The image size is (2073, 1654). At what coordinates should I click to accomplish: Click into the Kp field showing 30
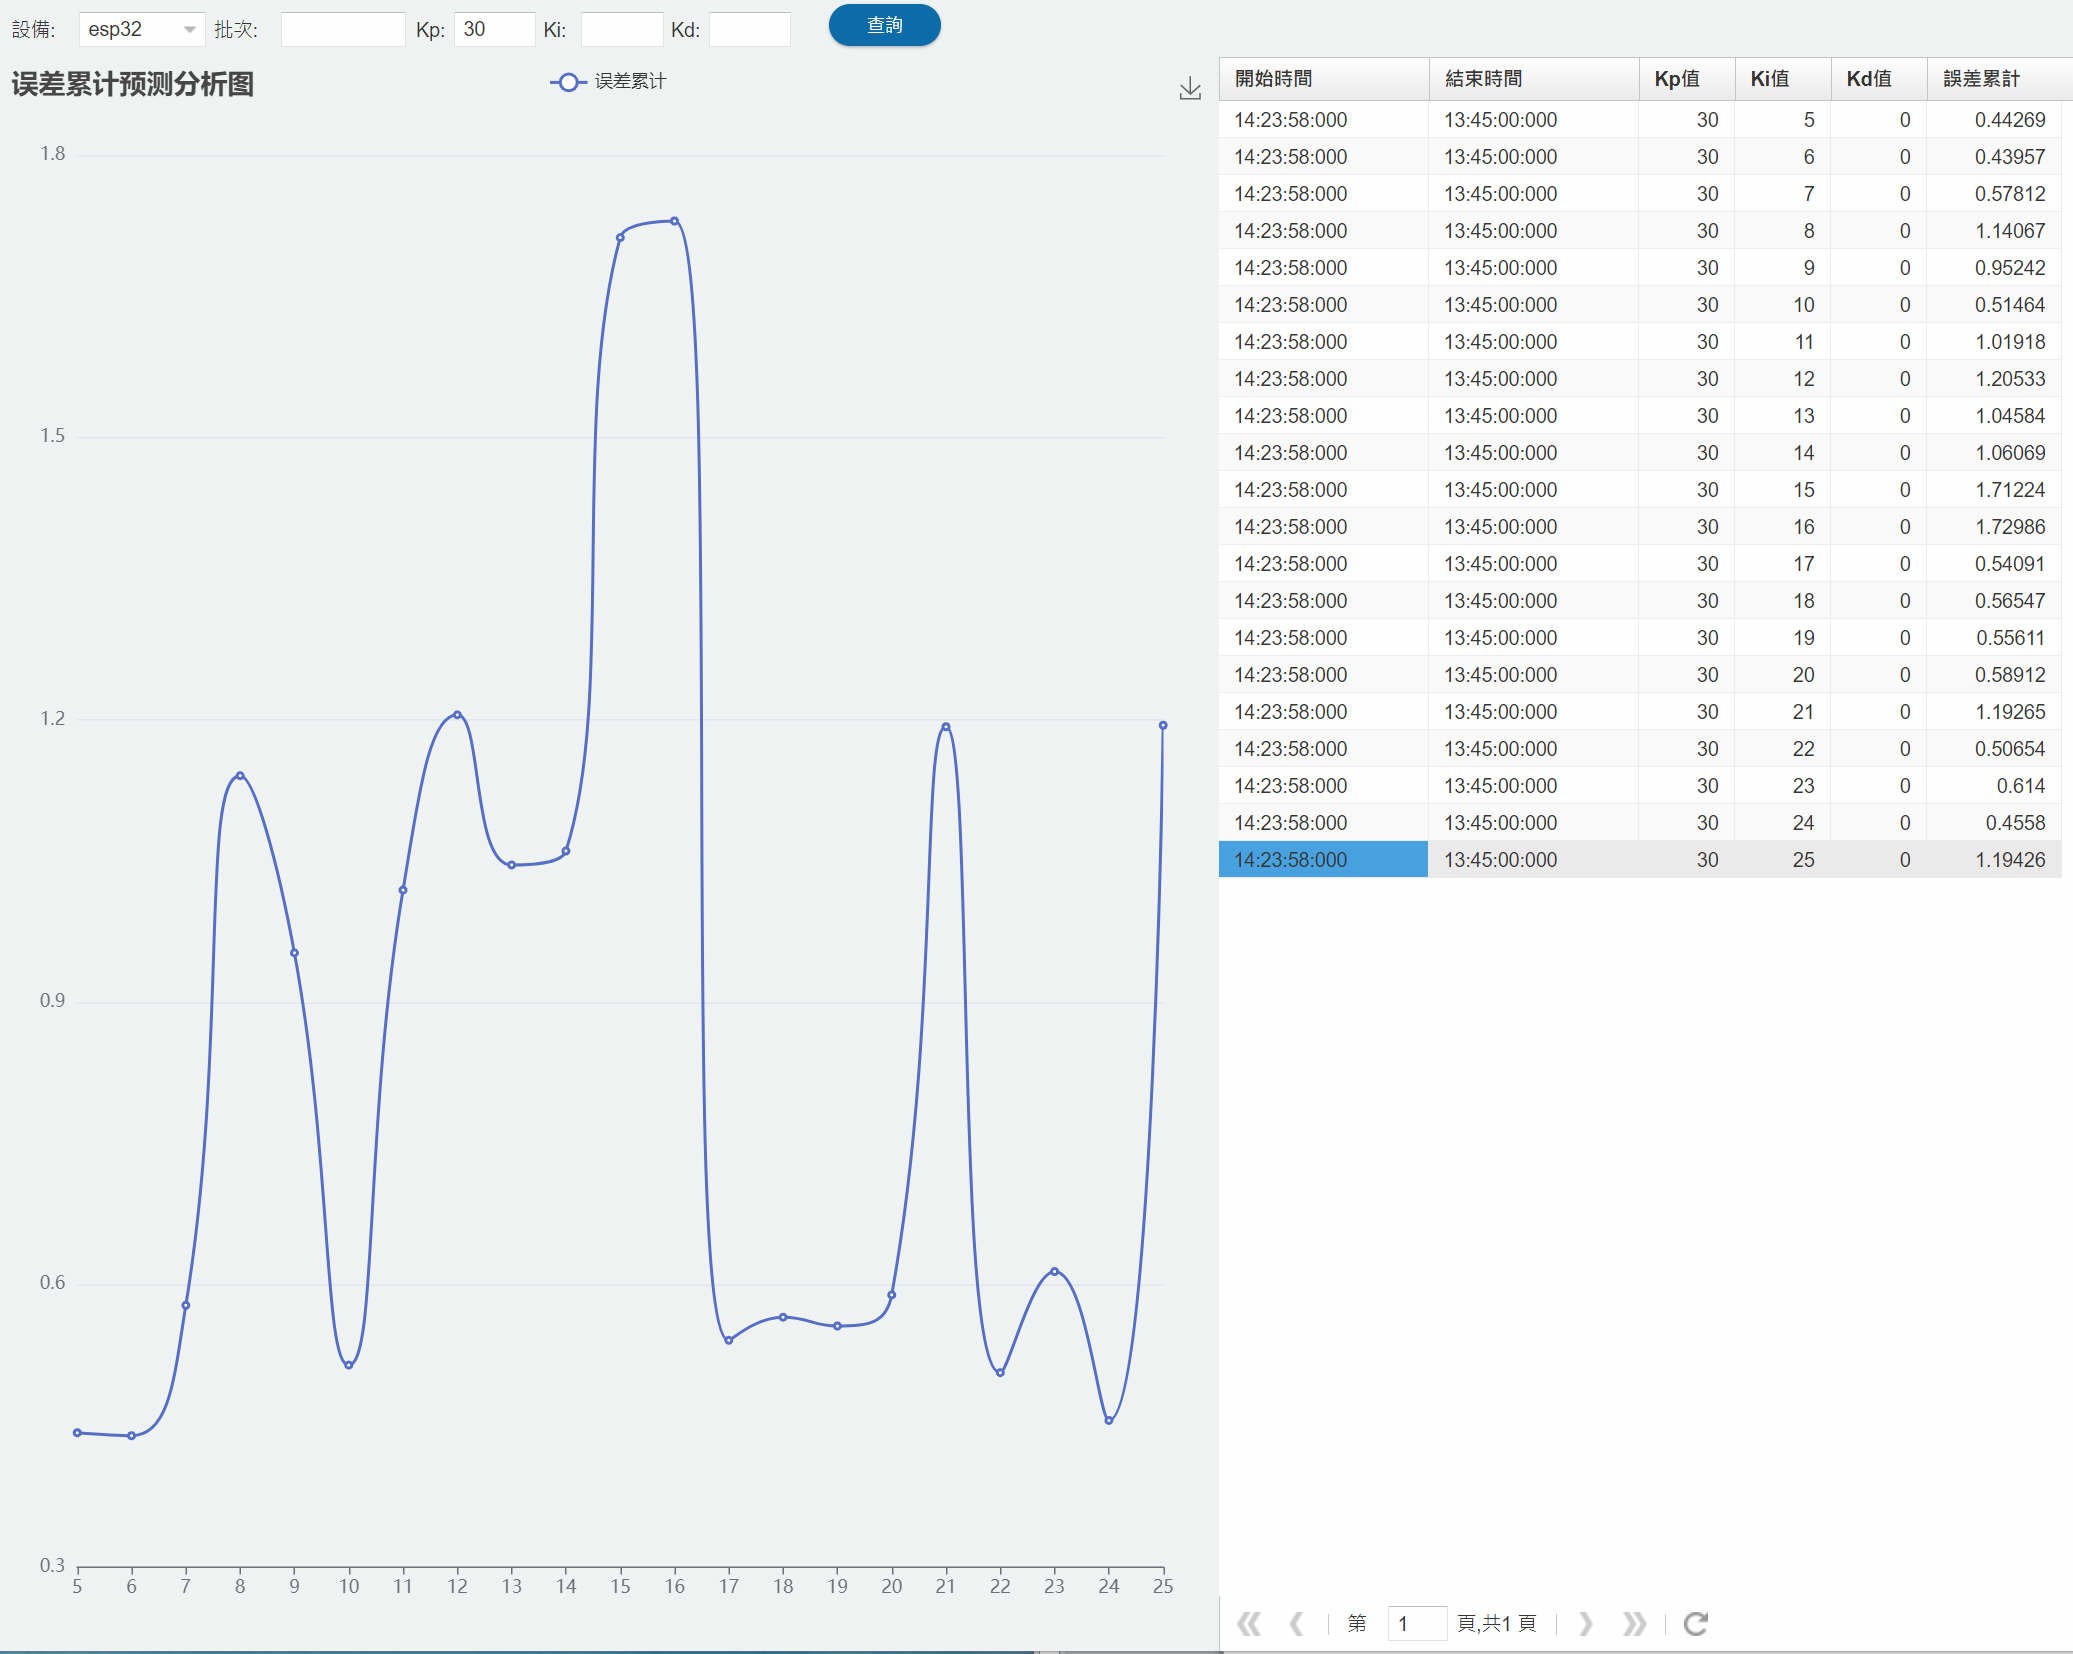coord(494,30)
